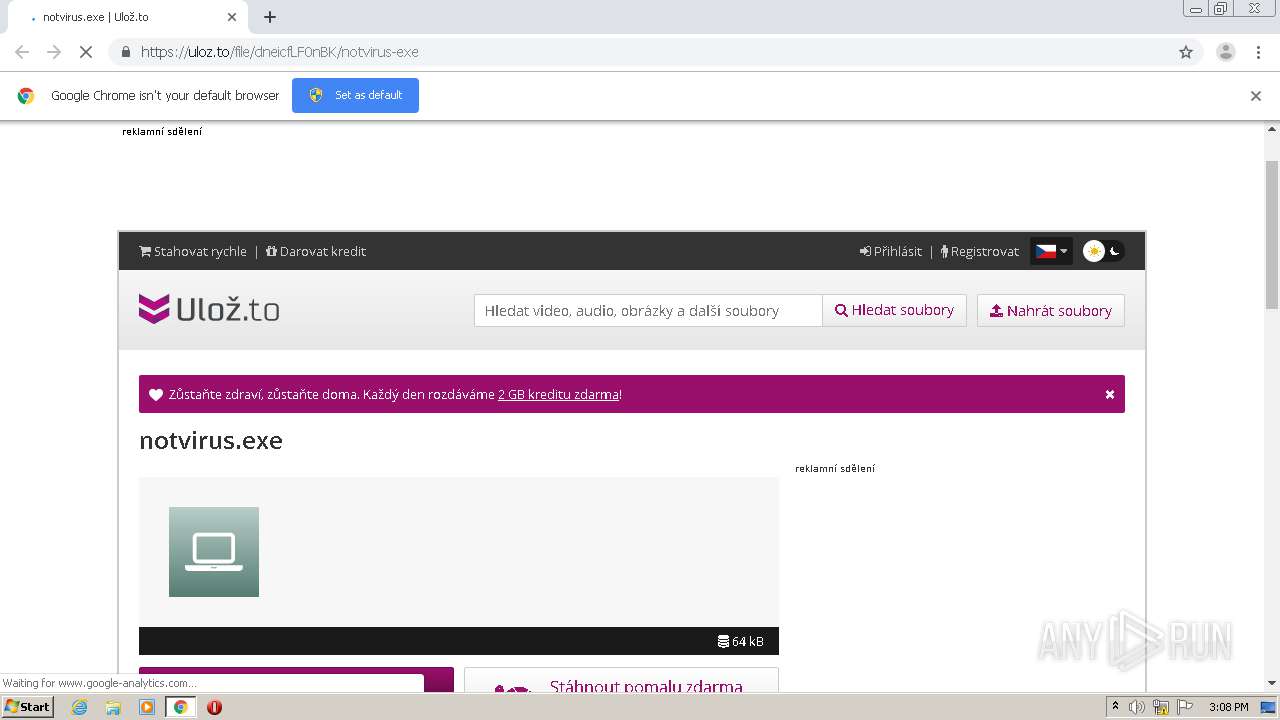The height and width of the screenshot is (720, 1280).
Task: Toggle light/dark theme switch
Action: tap(1103, 251)
